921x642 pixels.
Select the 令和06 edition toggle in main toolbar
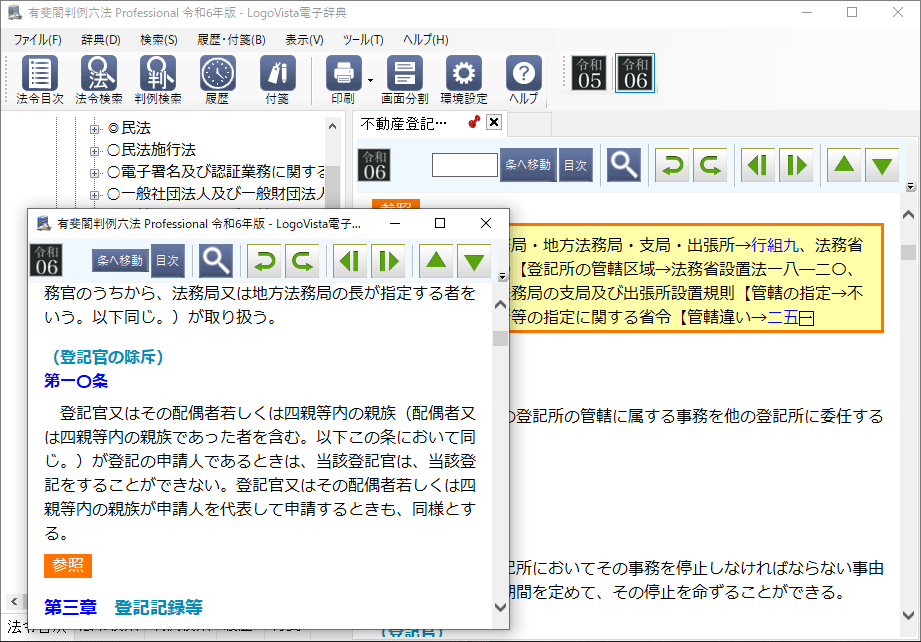tap(635, 73)
